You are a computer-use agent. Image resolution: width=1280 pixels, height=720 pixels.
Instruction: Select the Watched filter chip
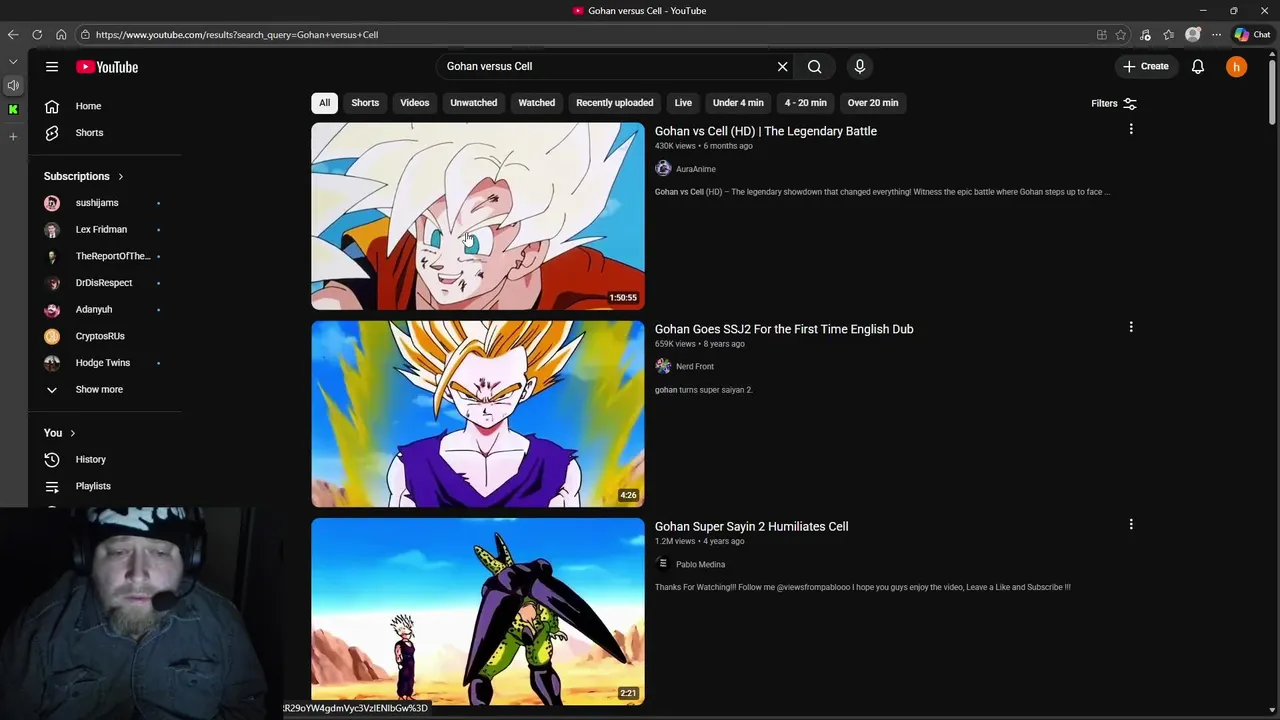pyautogui.click(x=537, y=103)
